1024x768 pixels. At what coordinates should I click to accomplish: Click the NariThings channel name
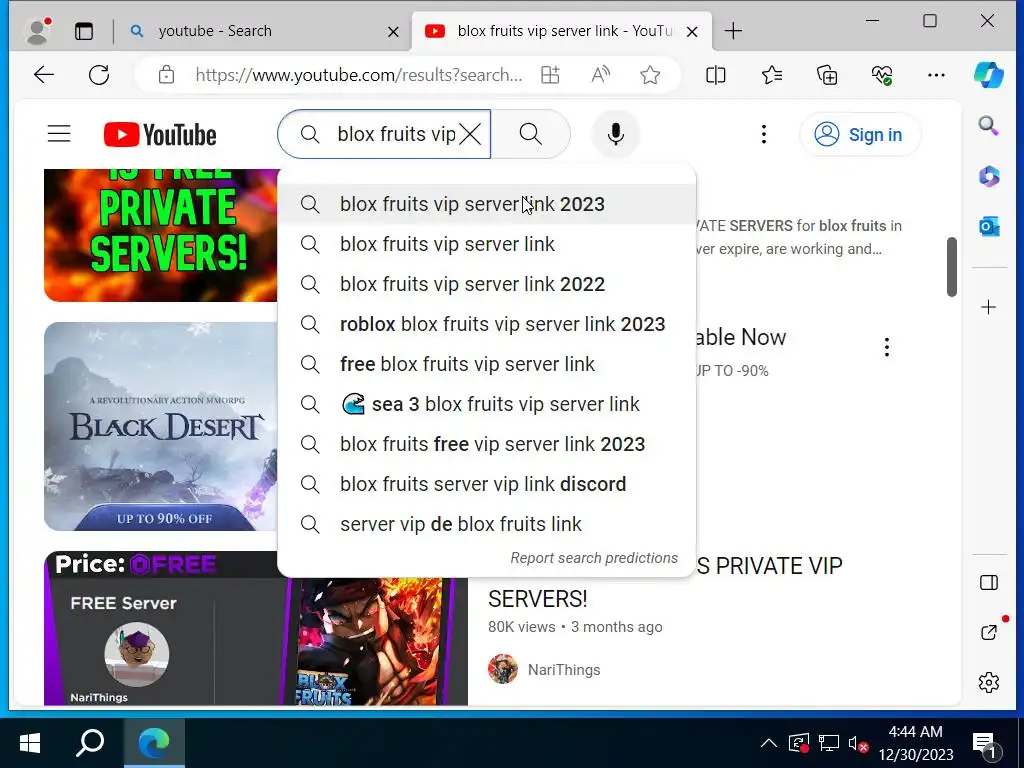564,670
